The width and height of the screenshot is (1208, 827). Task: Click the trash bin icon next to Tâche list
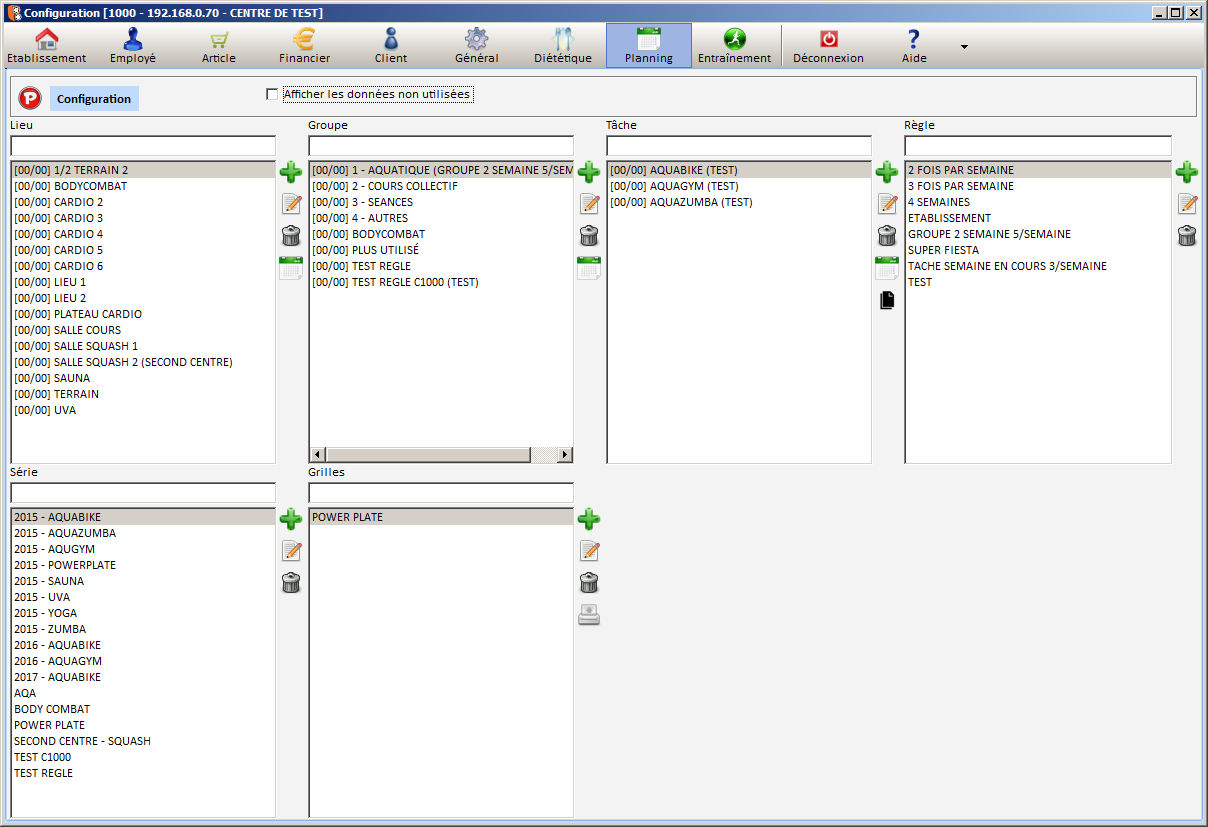(x=887, y=236)
